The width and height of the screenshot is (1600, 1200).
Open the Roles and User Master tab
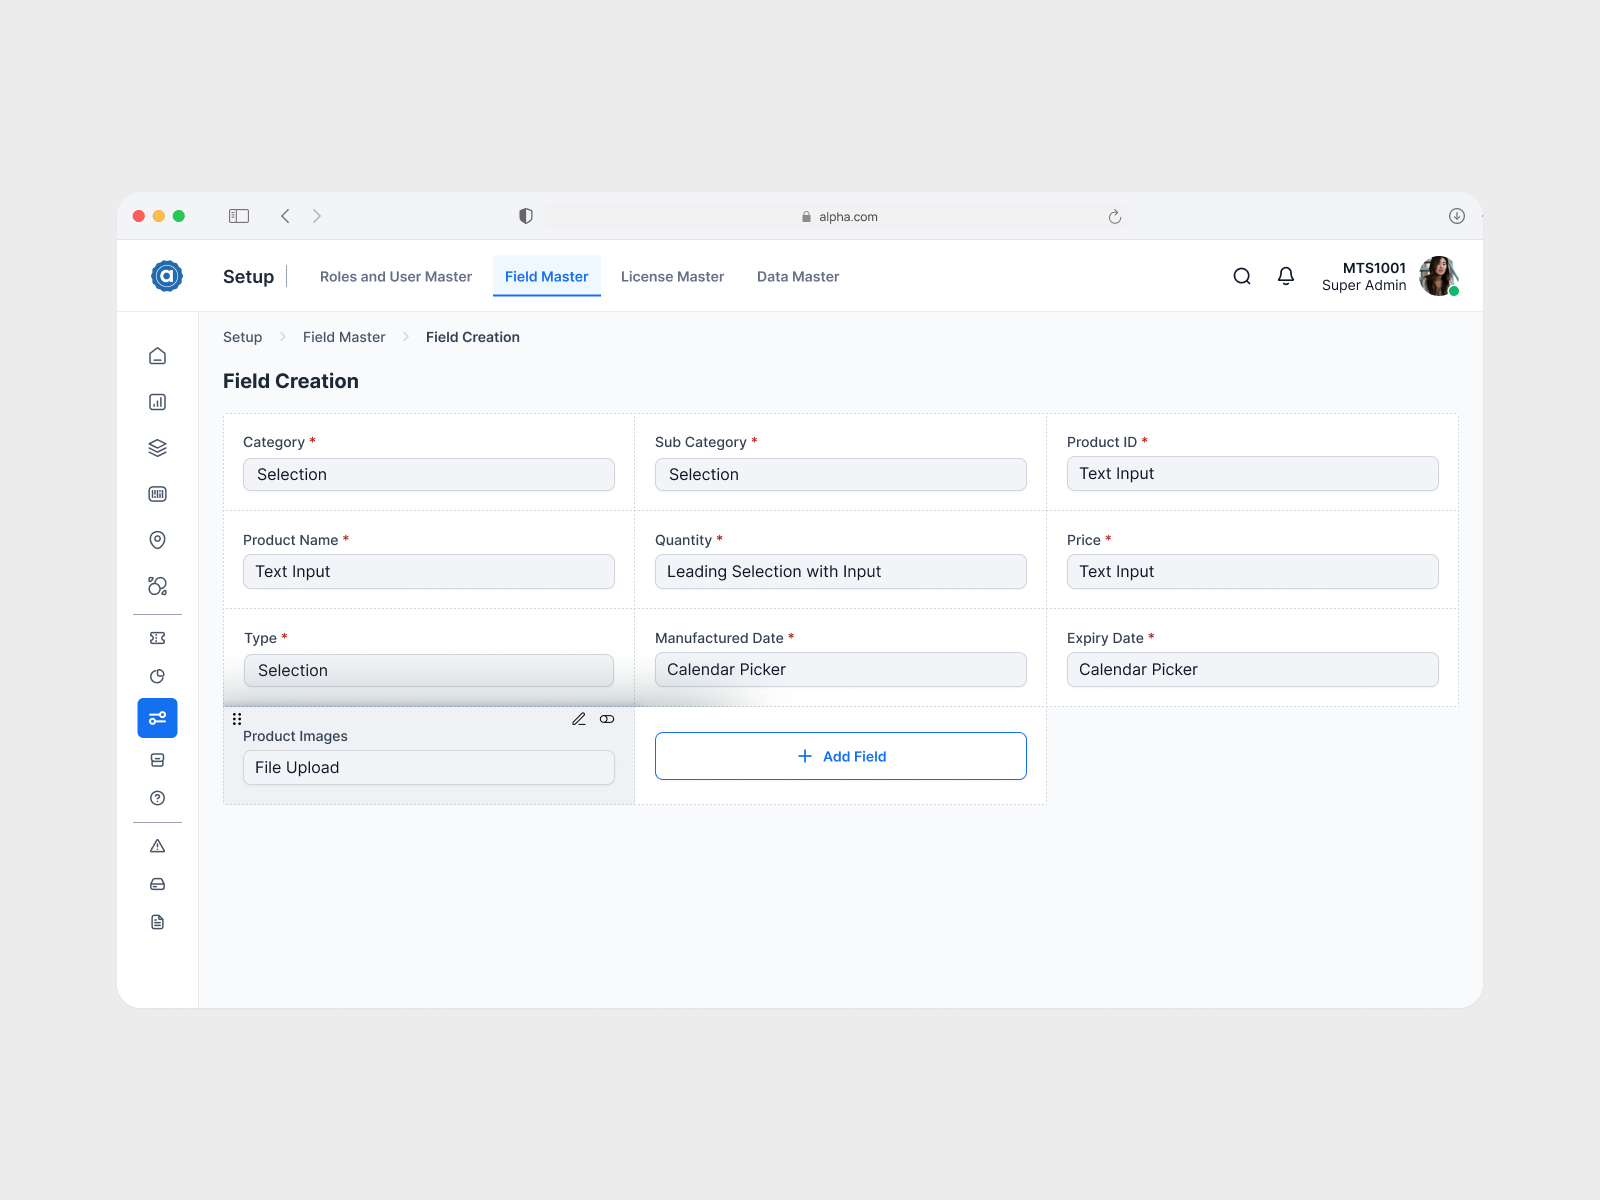click(x=395, y=276)
